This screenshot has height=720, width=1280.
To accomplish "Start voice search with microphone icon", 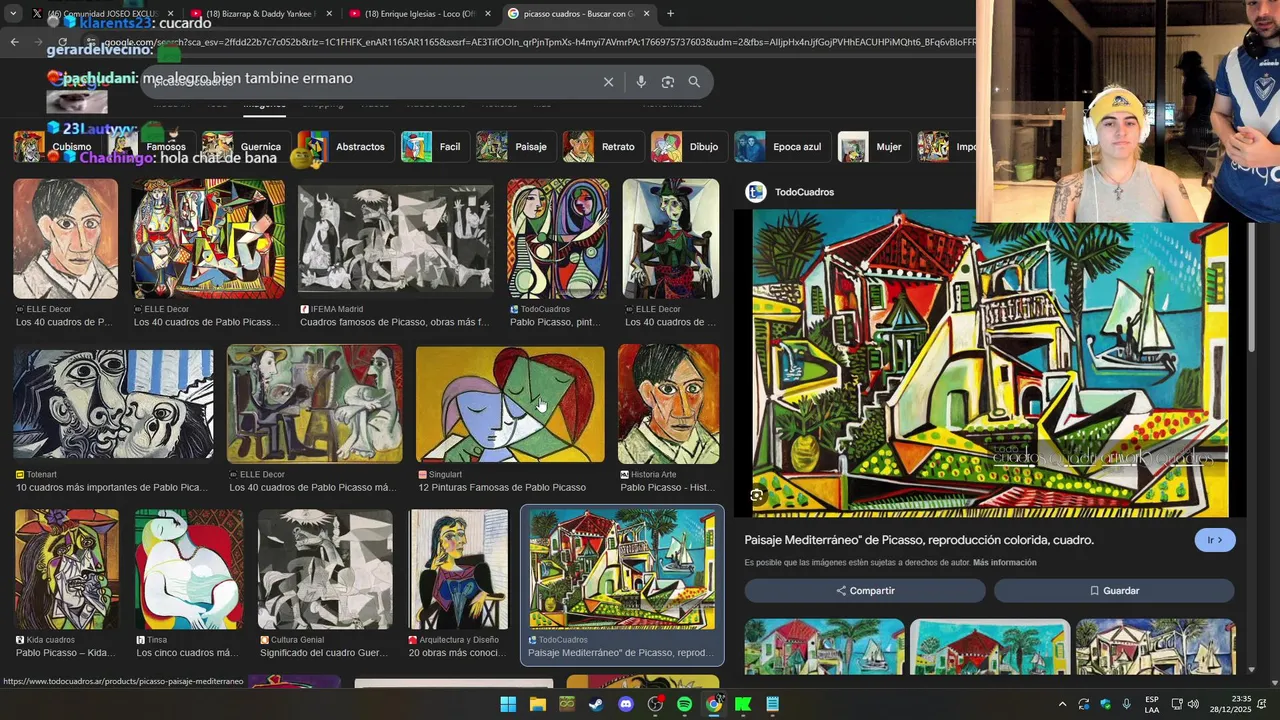I will pyautogui.click(x=641, y=82).
